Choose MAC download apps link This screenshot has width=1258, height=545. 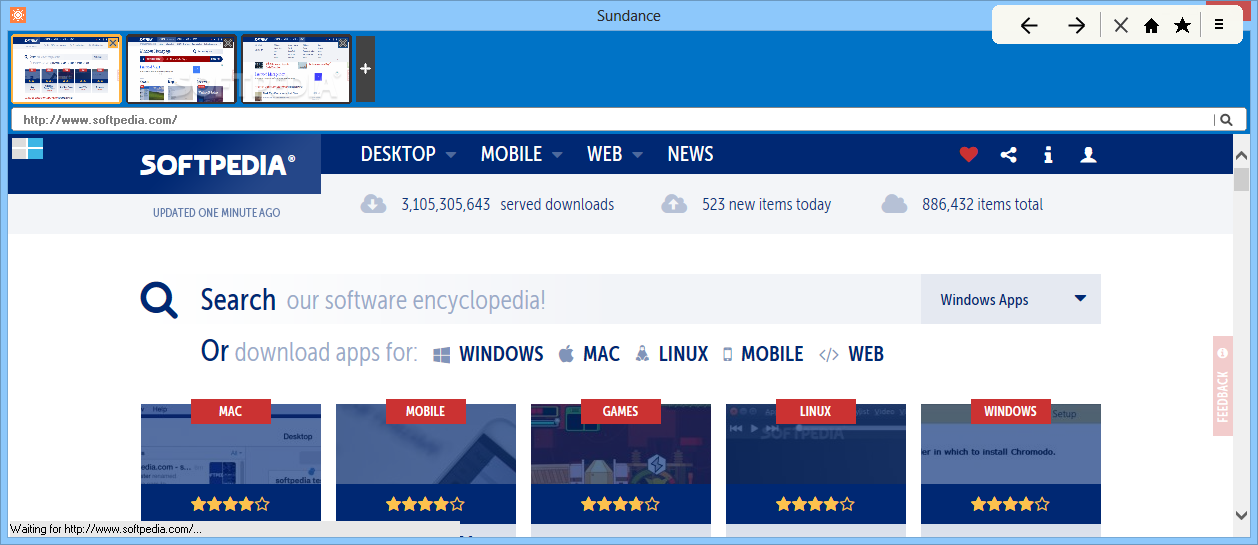point(589,354)
